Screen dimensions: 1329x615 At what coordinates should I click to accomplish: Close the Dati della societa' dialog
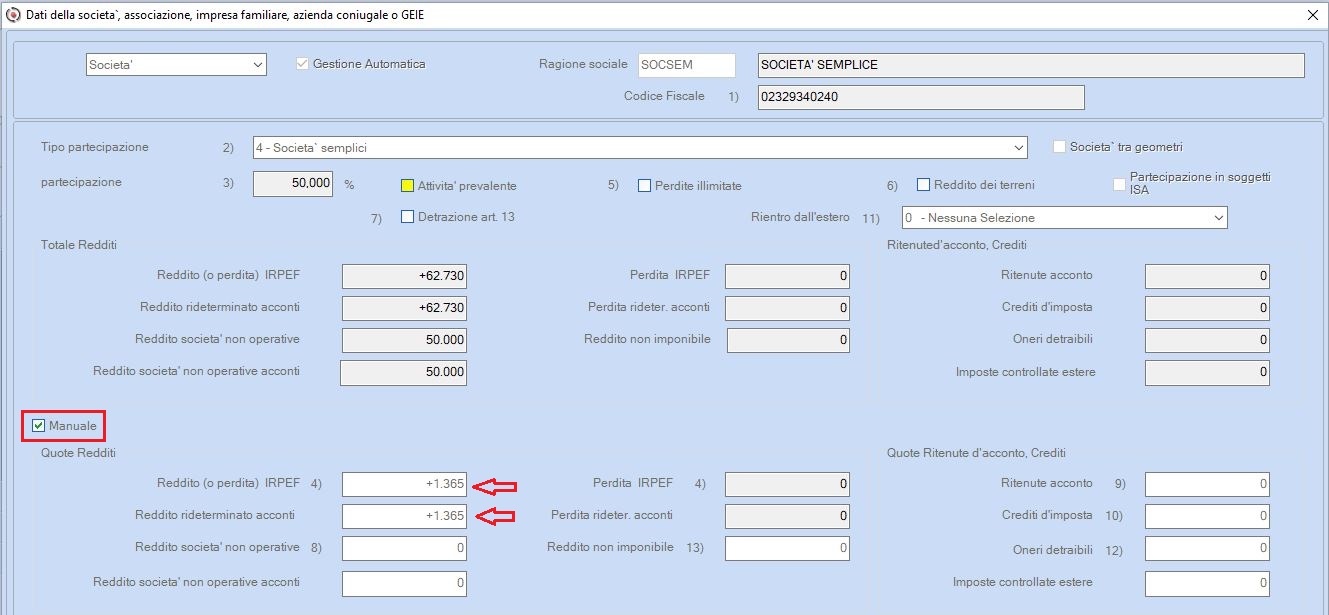click(x=1312, y=15)
